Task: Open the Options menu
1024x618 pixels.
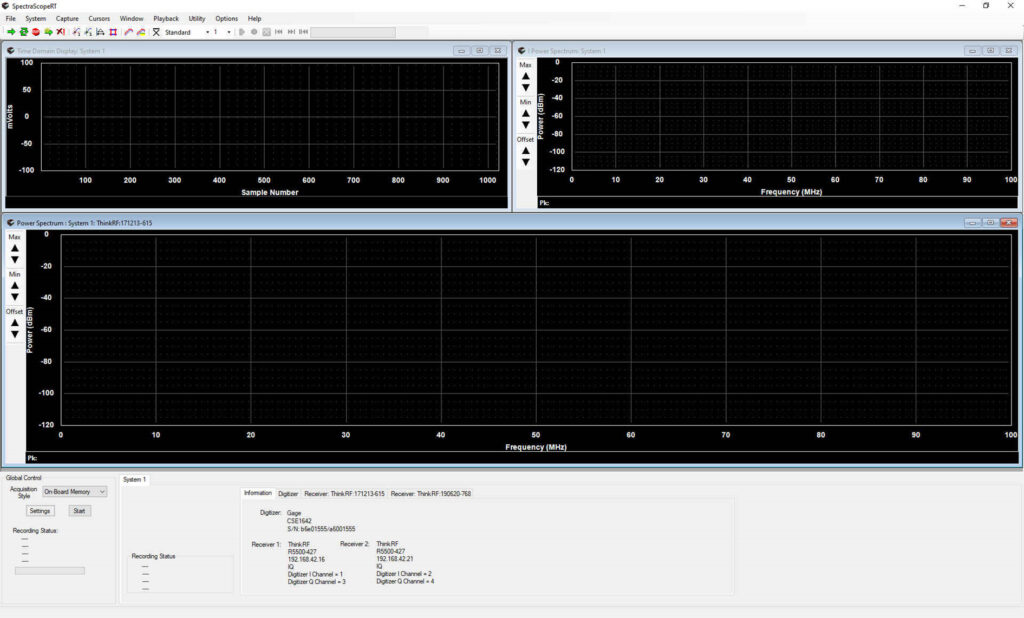Action: click(227, 19)
